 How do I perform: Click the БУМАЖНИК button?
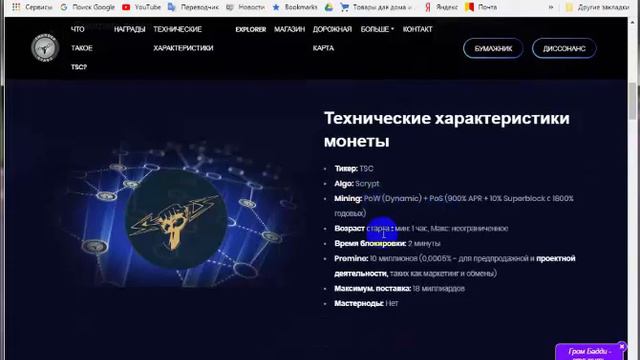pyautogui.click(x=493, y=48)
